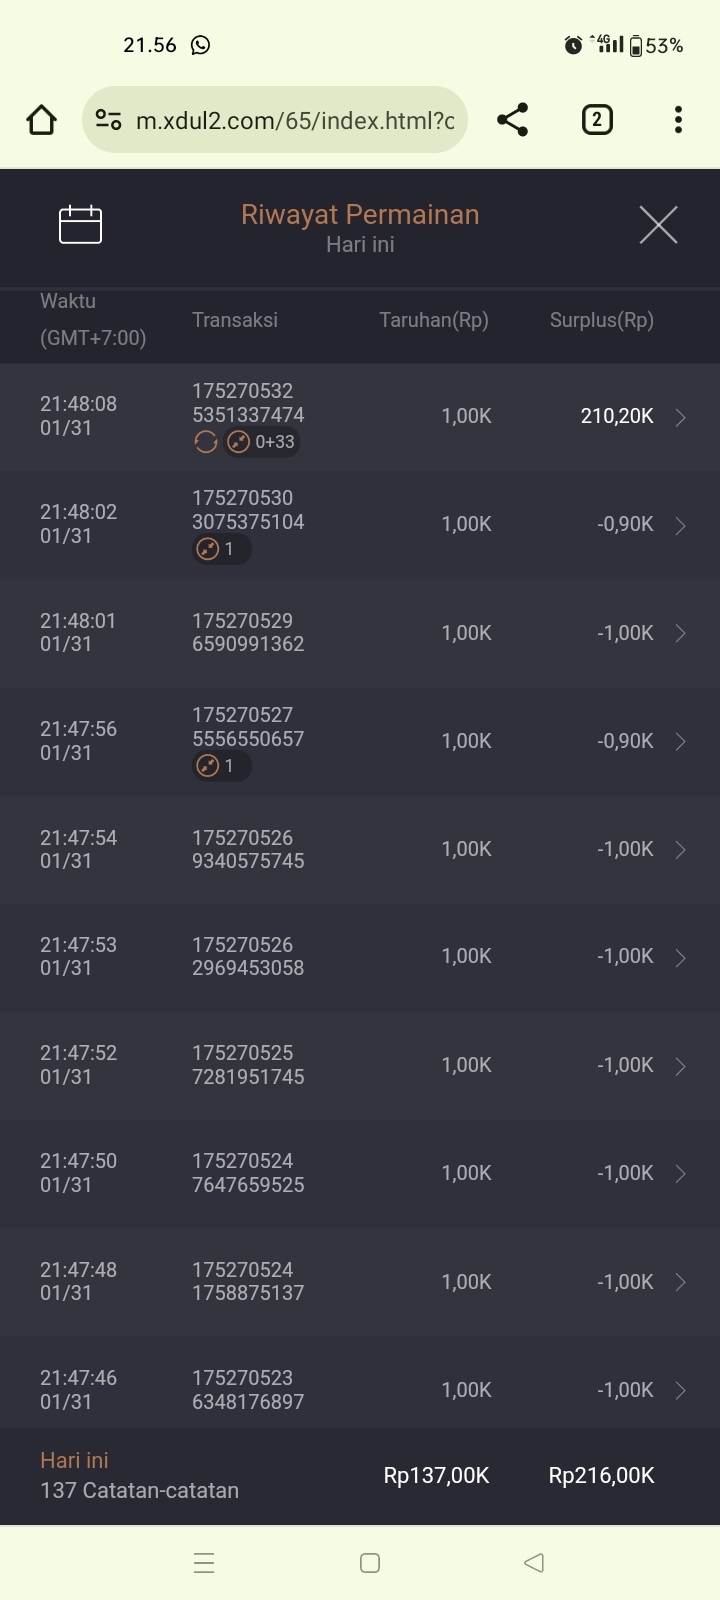Close the Riwayat Permainan panel

658,225
